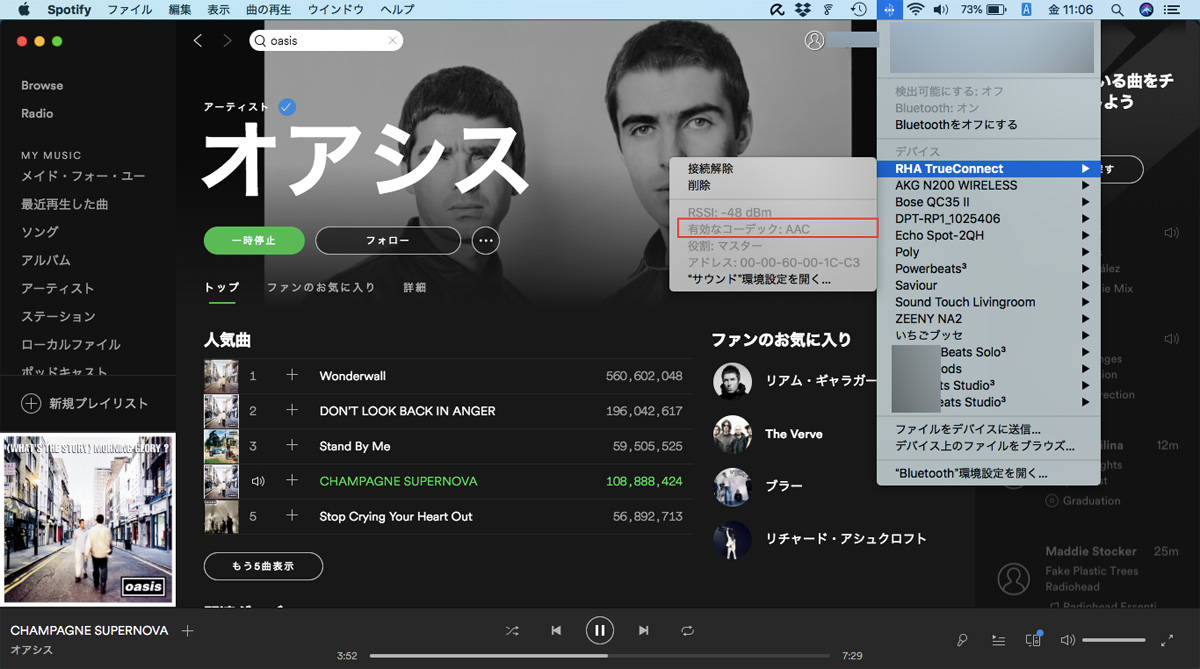Click the リアム・ギャラガー artist avatar

[732, 381]
